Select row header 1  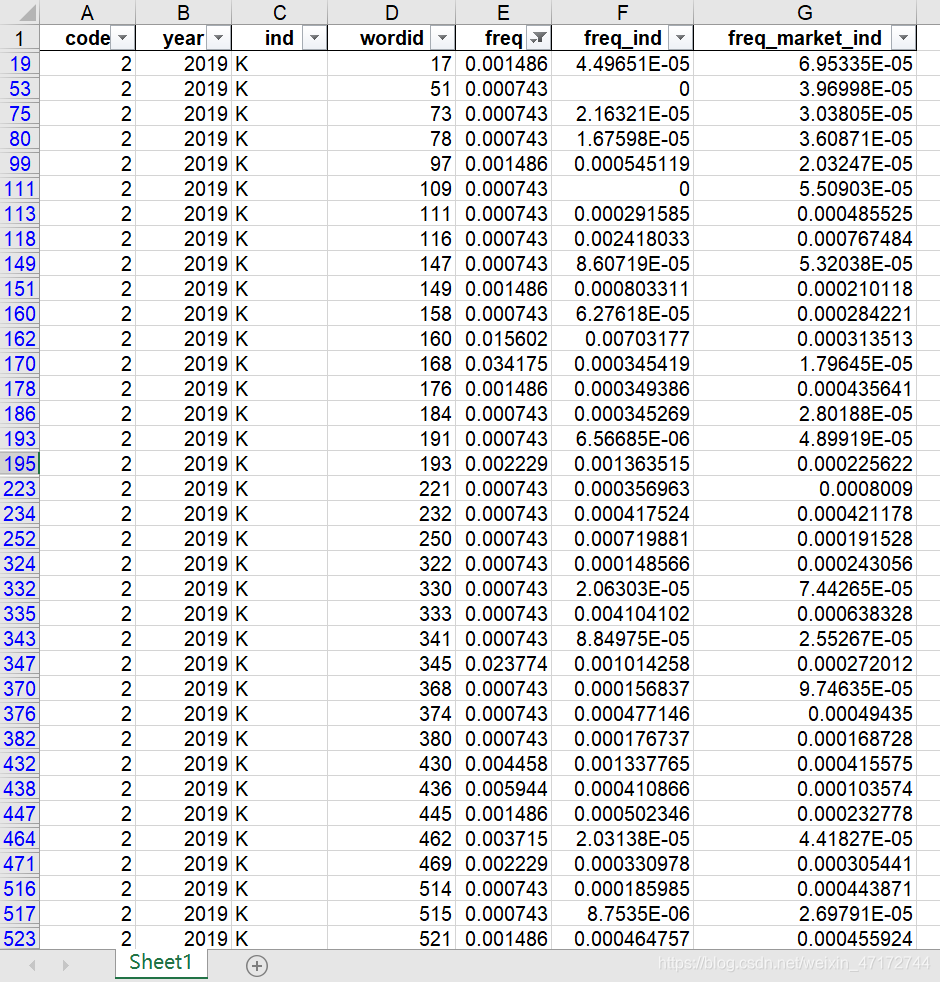[x=20, y=38]
